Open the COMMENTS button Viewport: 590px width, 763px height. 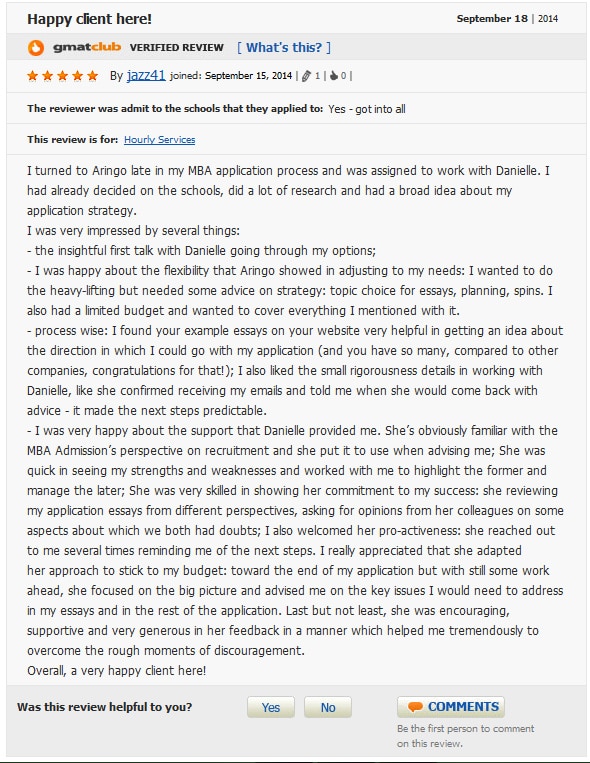[x=451, y=707]
